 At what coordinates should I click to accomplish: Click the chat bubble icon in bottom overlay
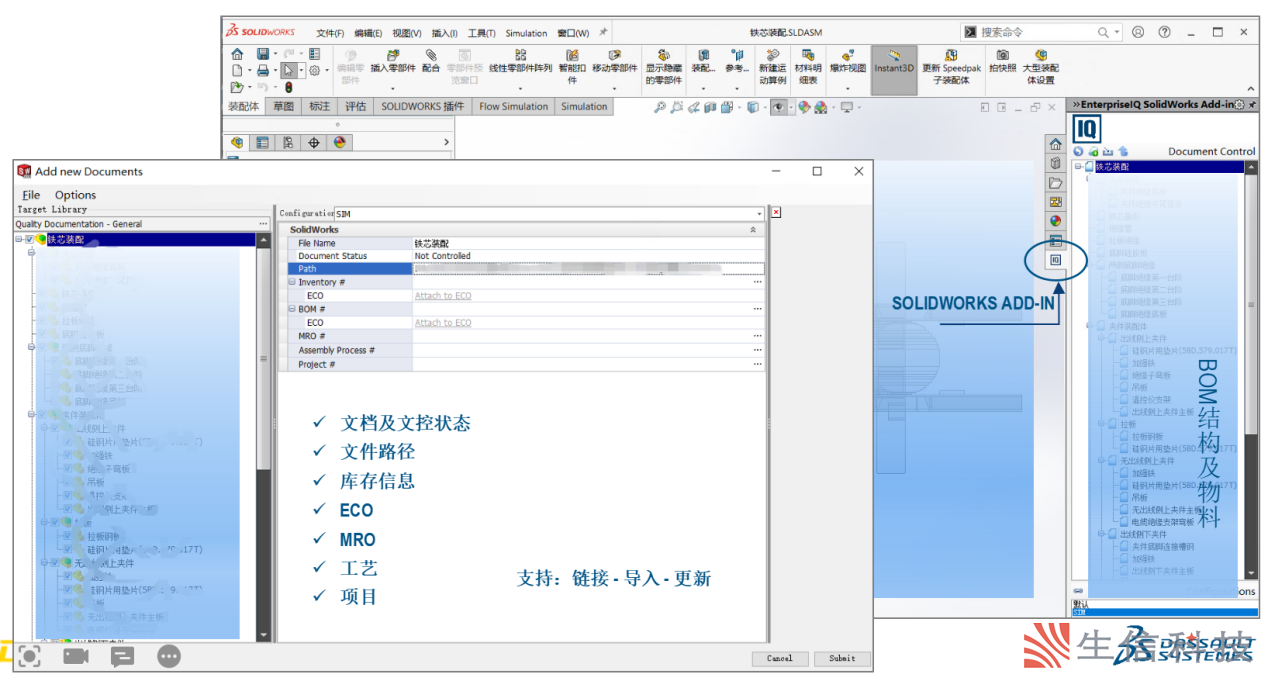tap(122, 656)
